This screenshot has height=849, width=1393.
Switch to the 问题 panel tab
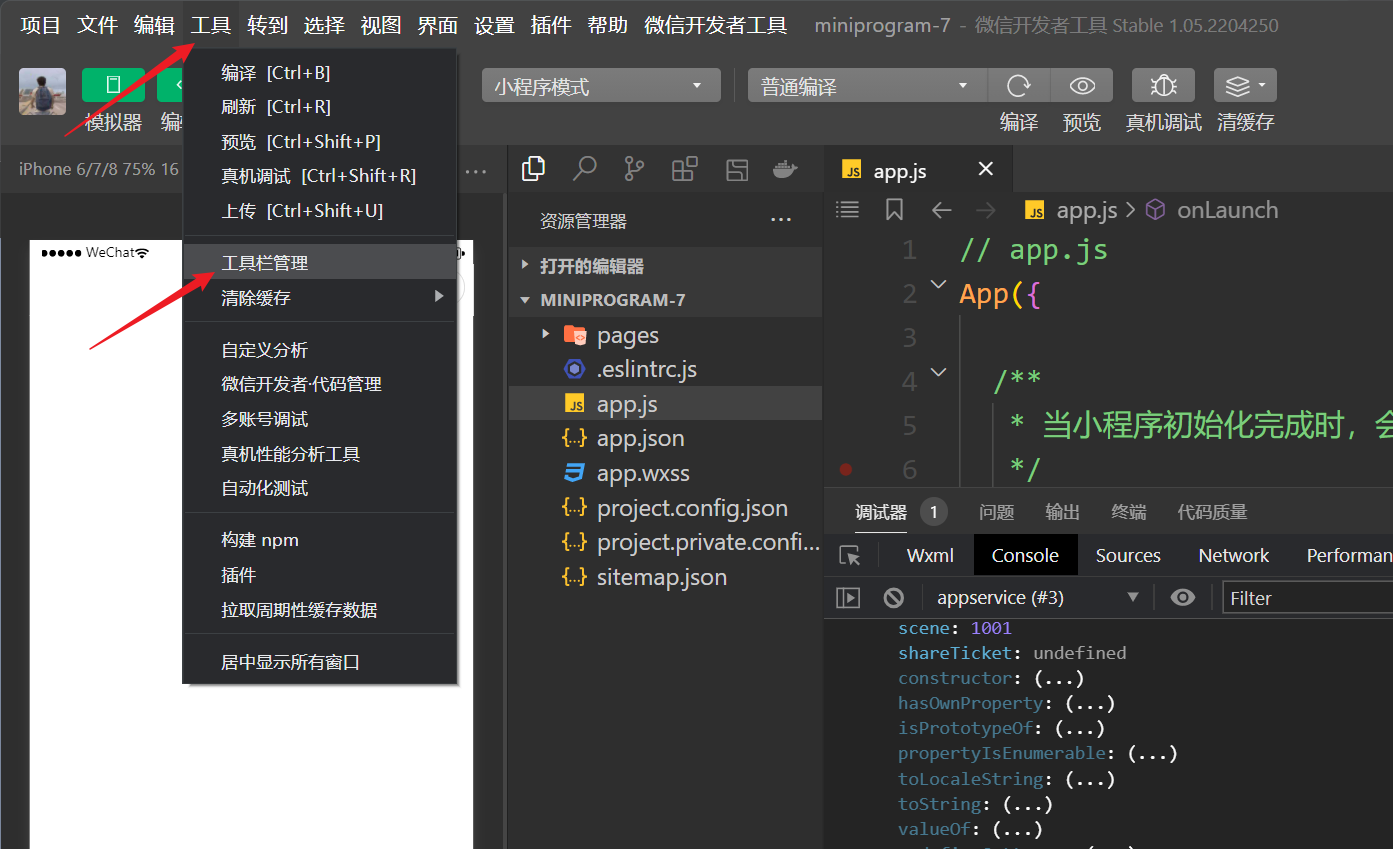tap(996, 512)
